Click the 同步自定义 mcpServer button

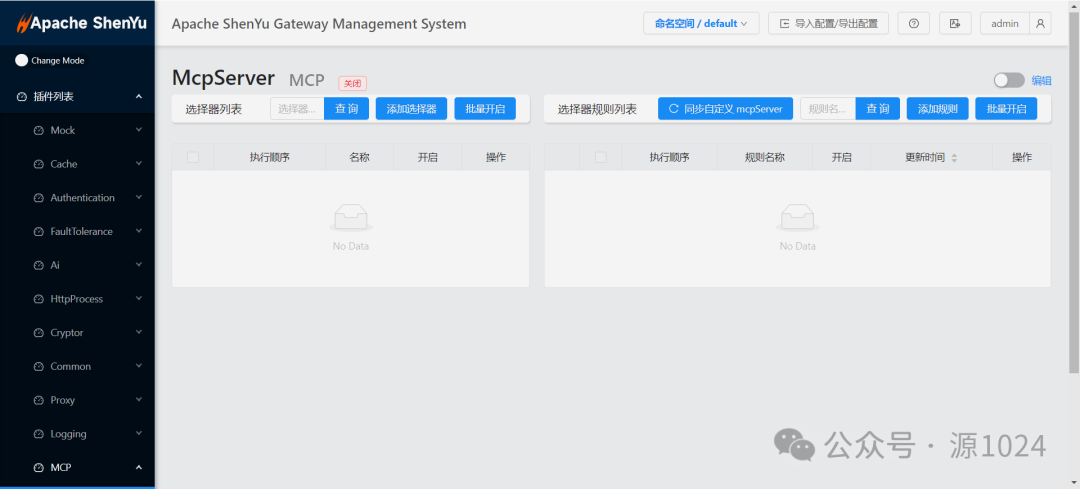point(725,109)
